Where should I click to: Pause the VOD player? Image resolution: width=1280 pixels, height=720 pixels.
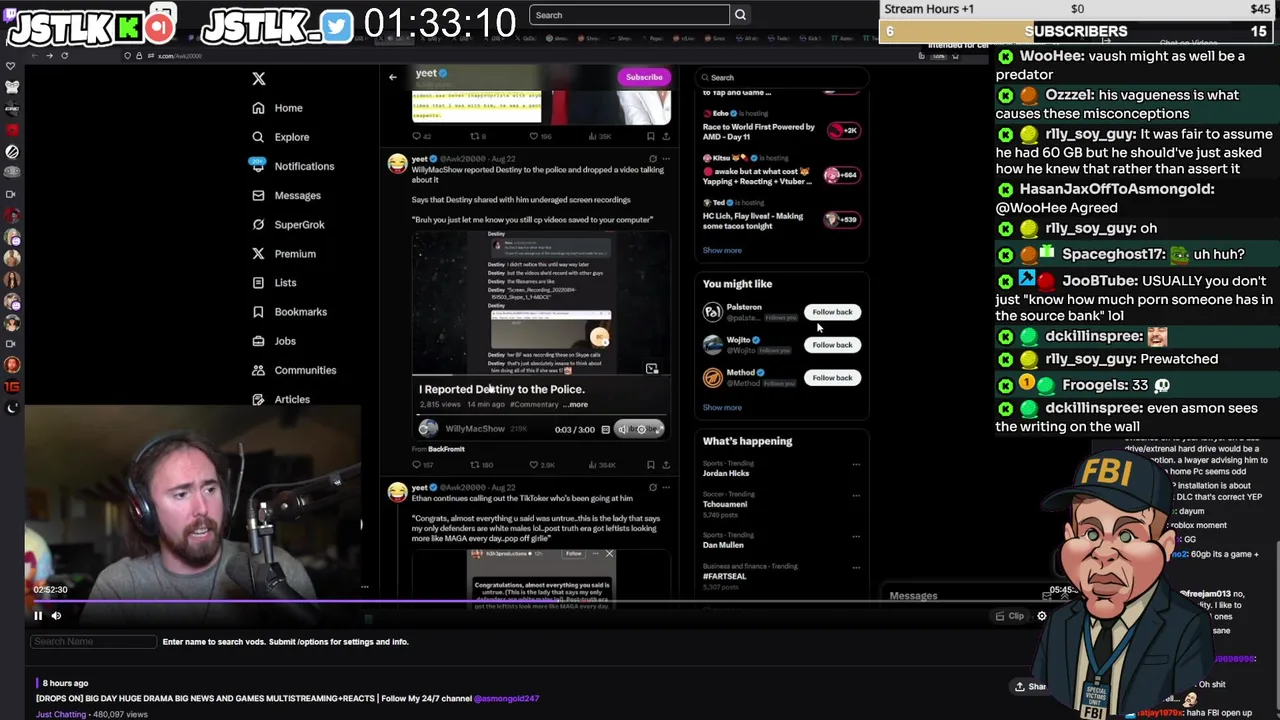(38, 616)
